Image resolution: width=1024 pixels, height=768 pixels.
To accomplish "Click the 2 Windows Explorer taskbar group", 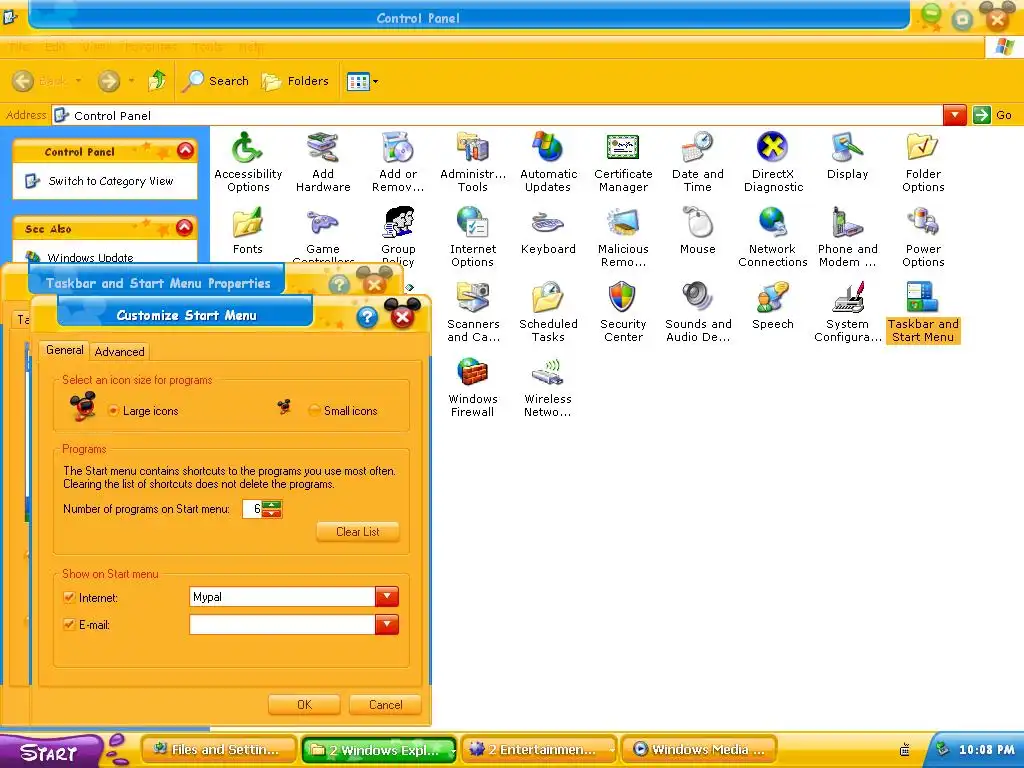I will [x=379, y=750].
